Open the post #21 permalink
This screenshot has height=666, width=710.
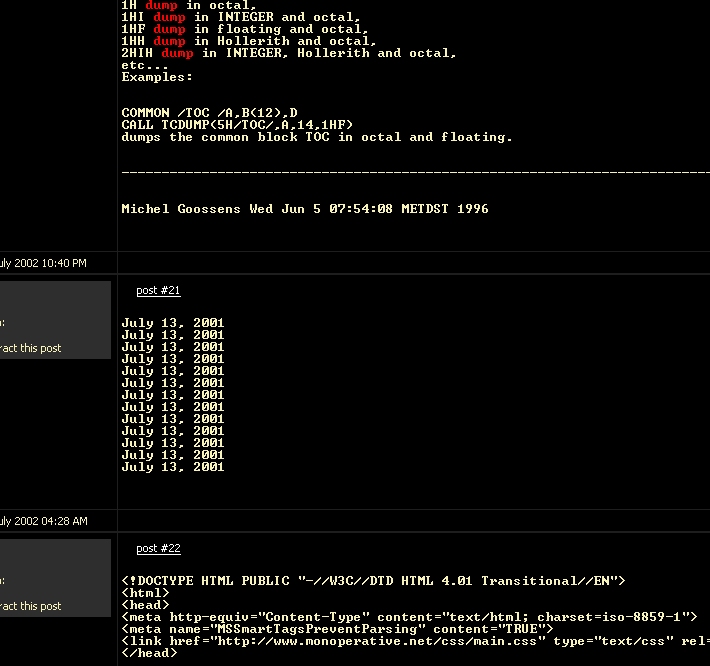pyautogui.click(x=158, y=290)
